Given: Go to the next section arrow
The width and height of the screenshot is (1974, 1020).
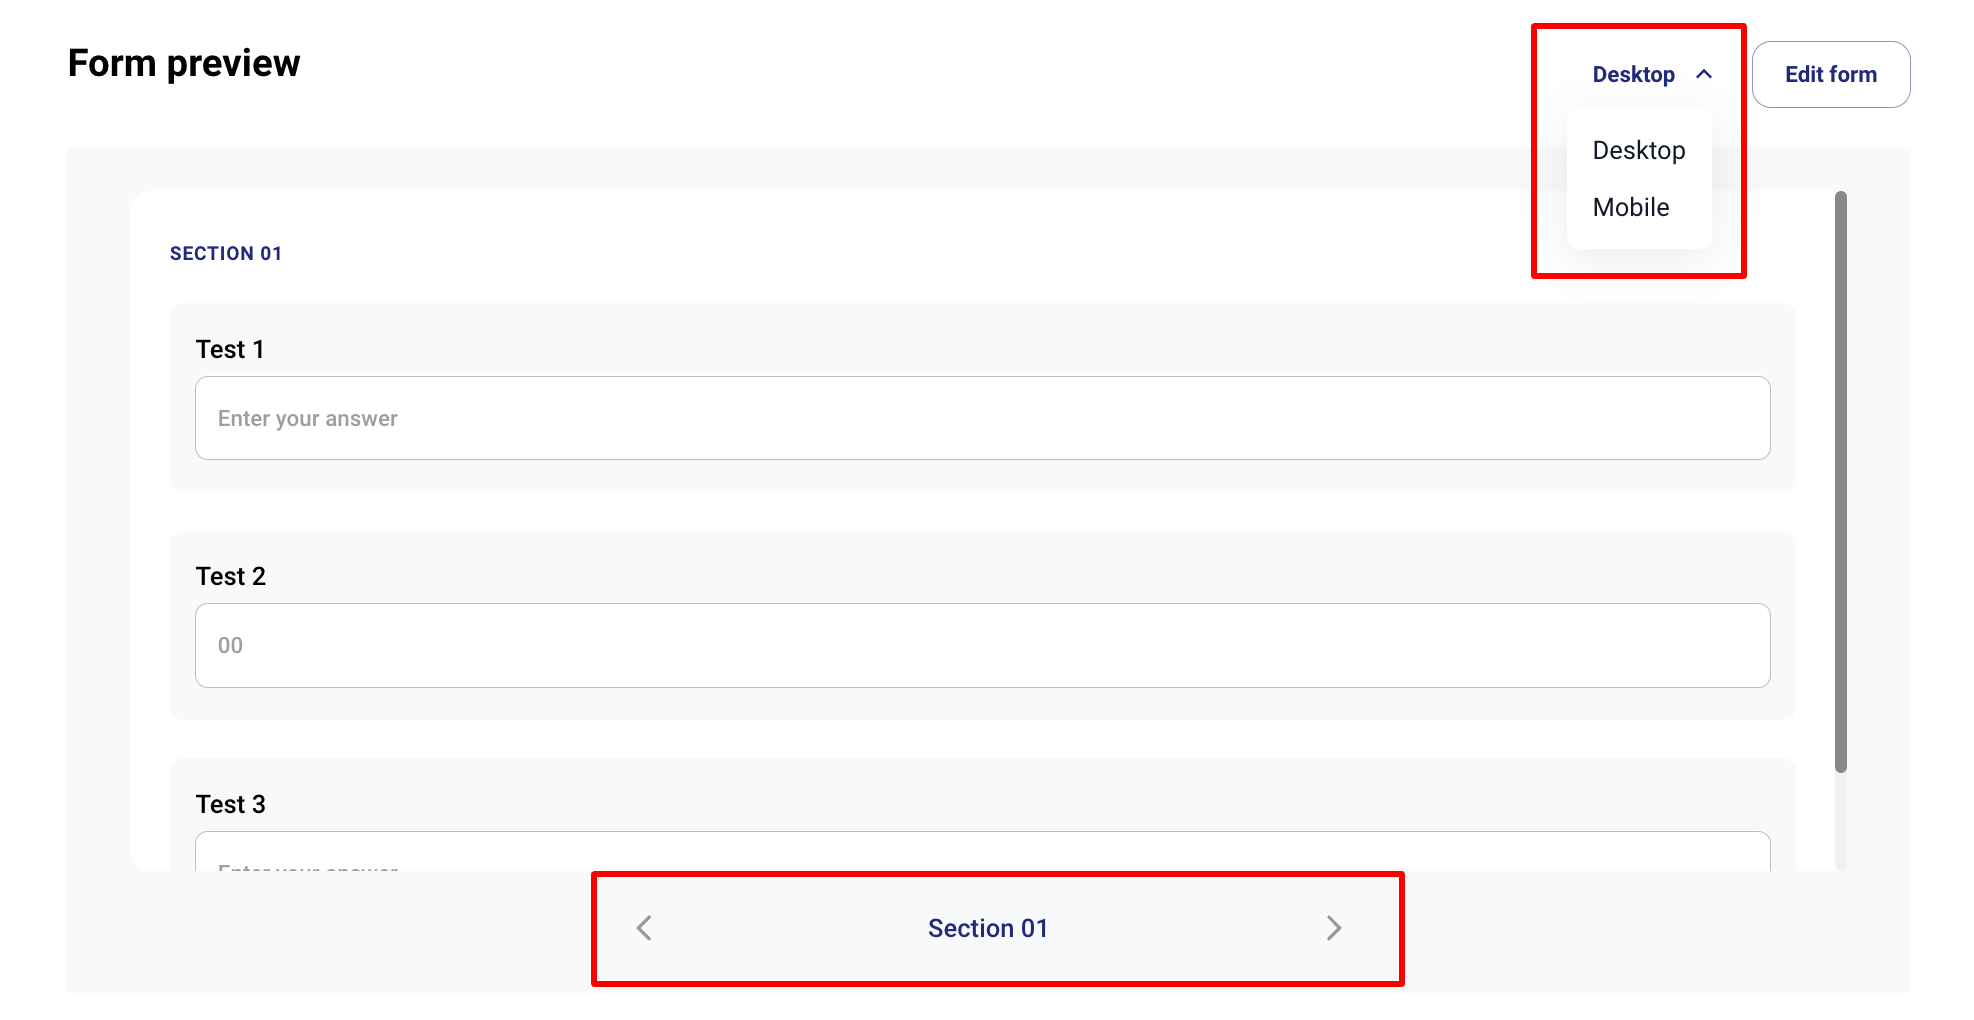Looking at the screenshot, I should [x=1333, y=928].
